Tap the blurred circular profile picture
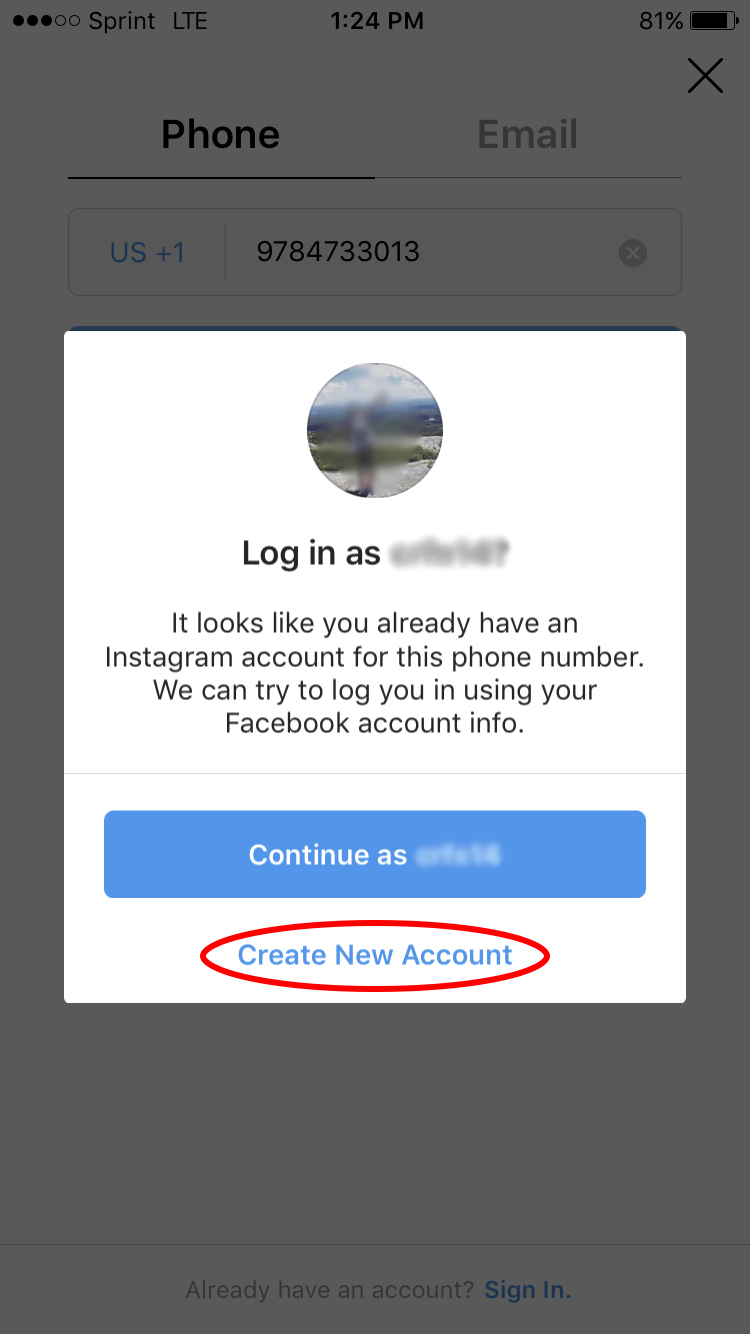The height and width of the screenshot is (1334, 750). (x=375, y=430)
